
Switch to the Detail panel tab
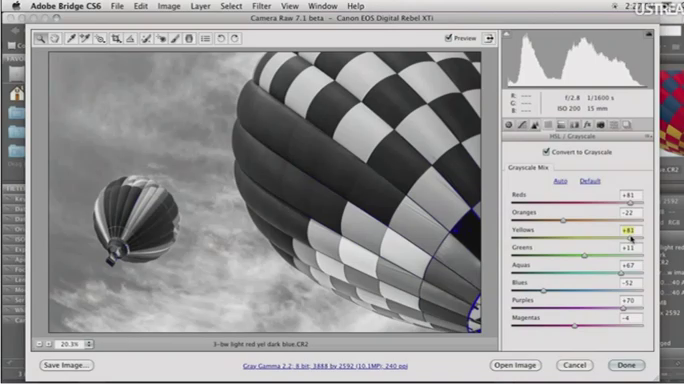tap(535, 125)
